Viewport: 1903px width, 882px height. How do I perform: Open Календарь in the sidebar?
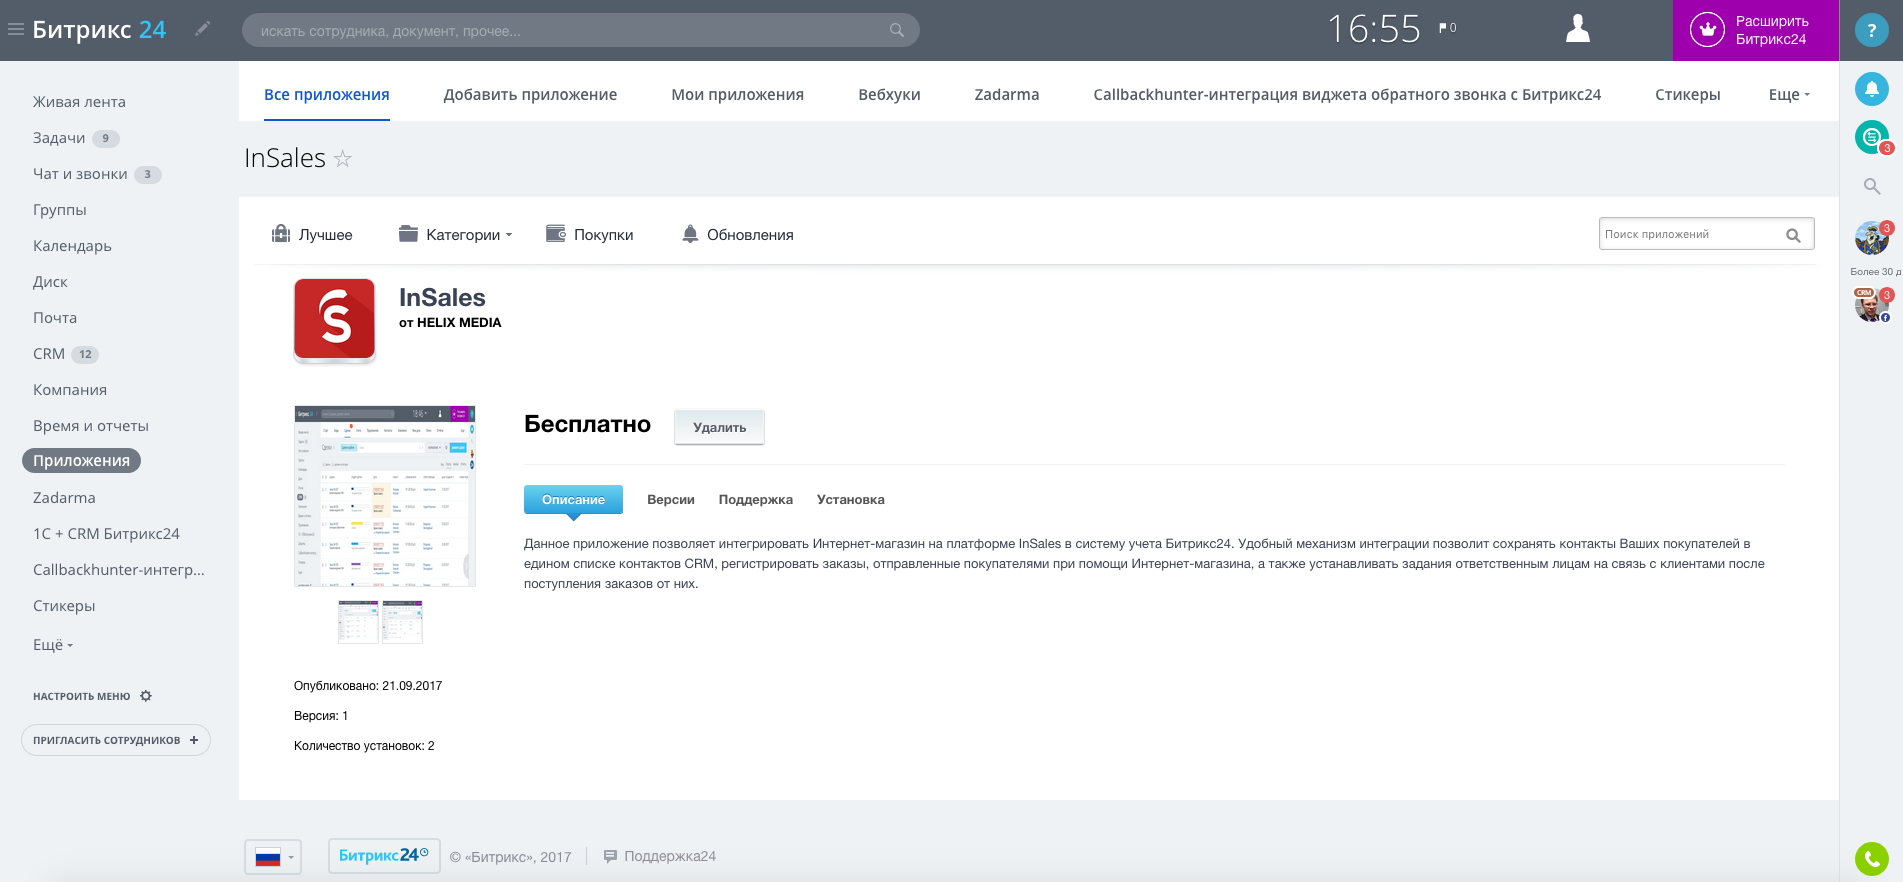(x=72, y=246)
